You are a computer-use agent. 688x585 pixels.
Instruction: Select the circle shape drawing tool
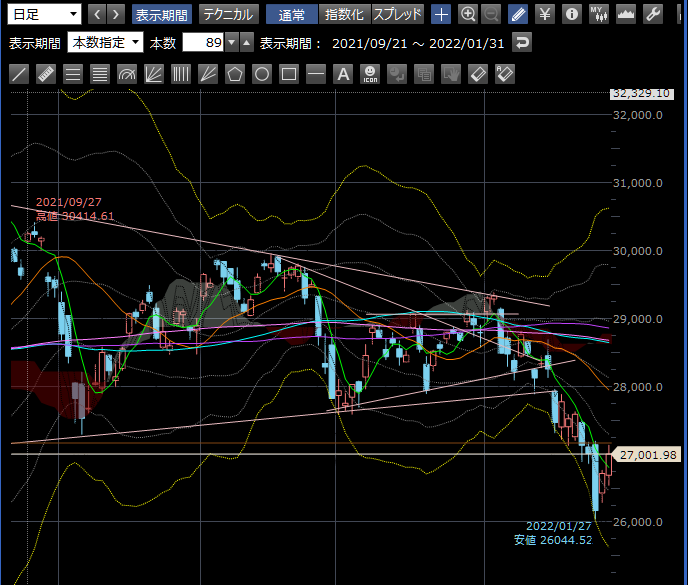(x=262, y=74)
